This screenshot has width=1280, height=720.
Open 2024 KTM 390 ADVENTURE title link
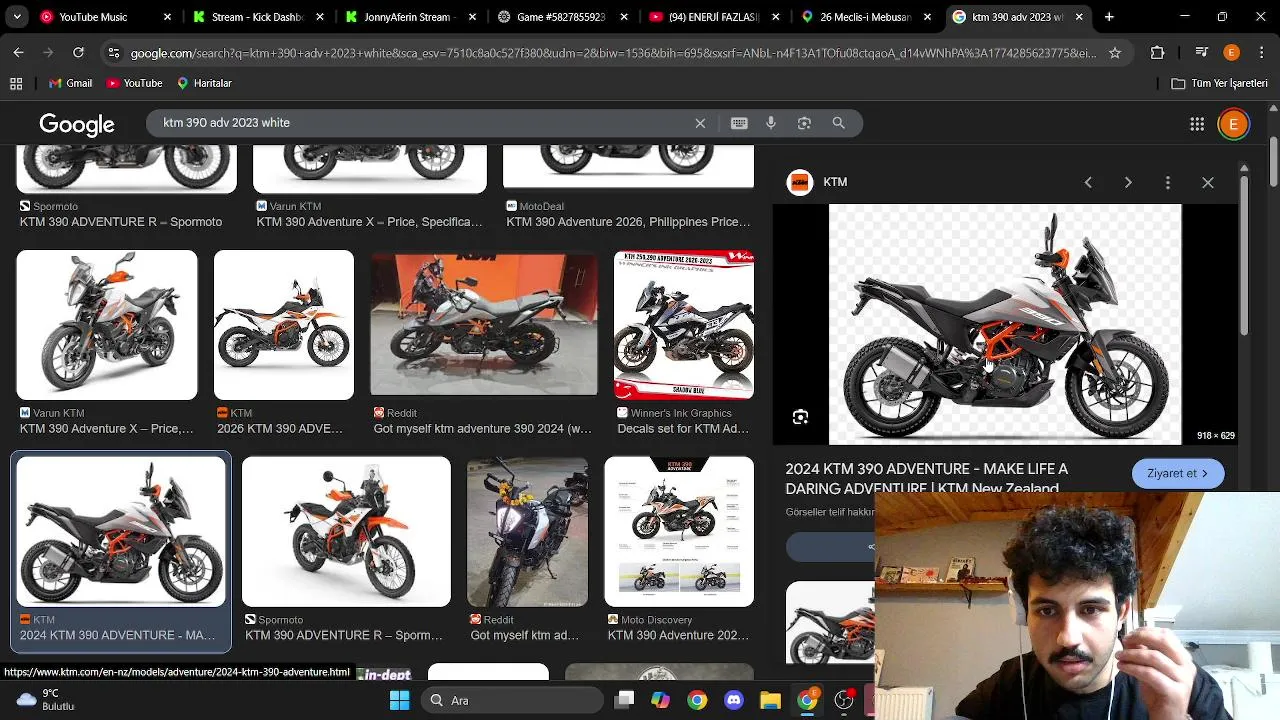pos(927,479)
